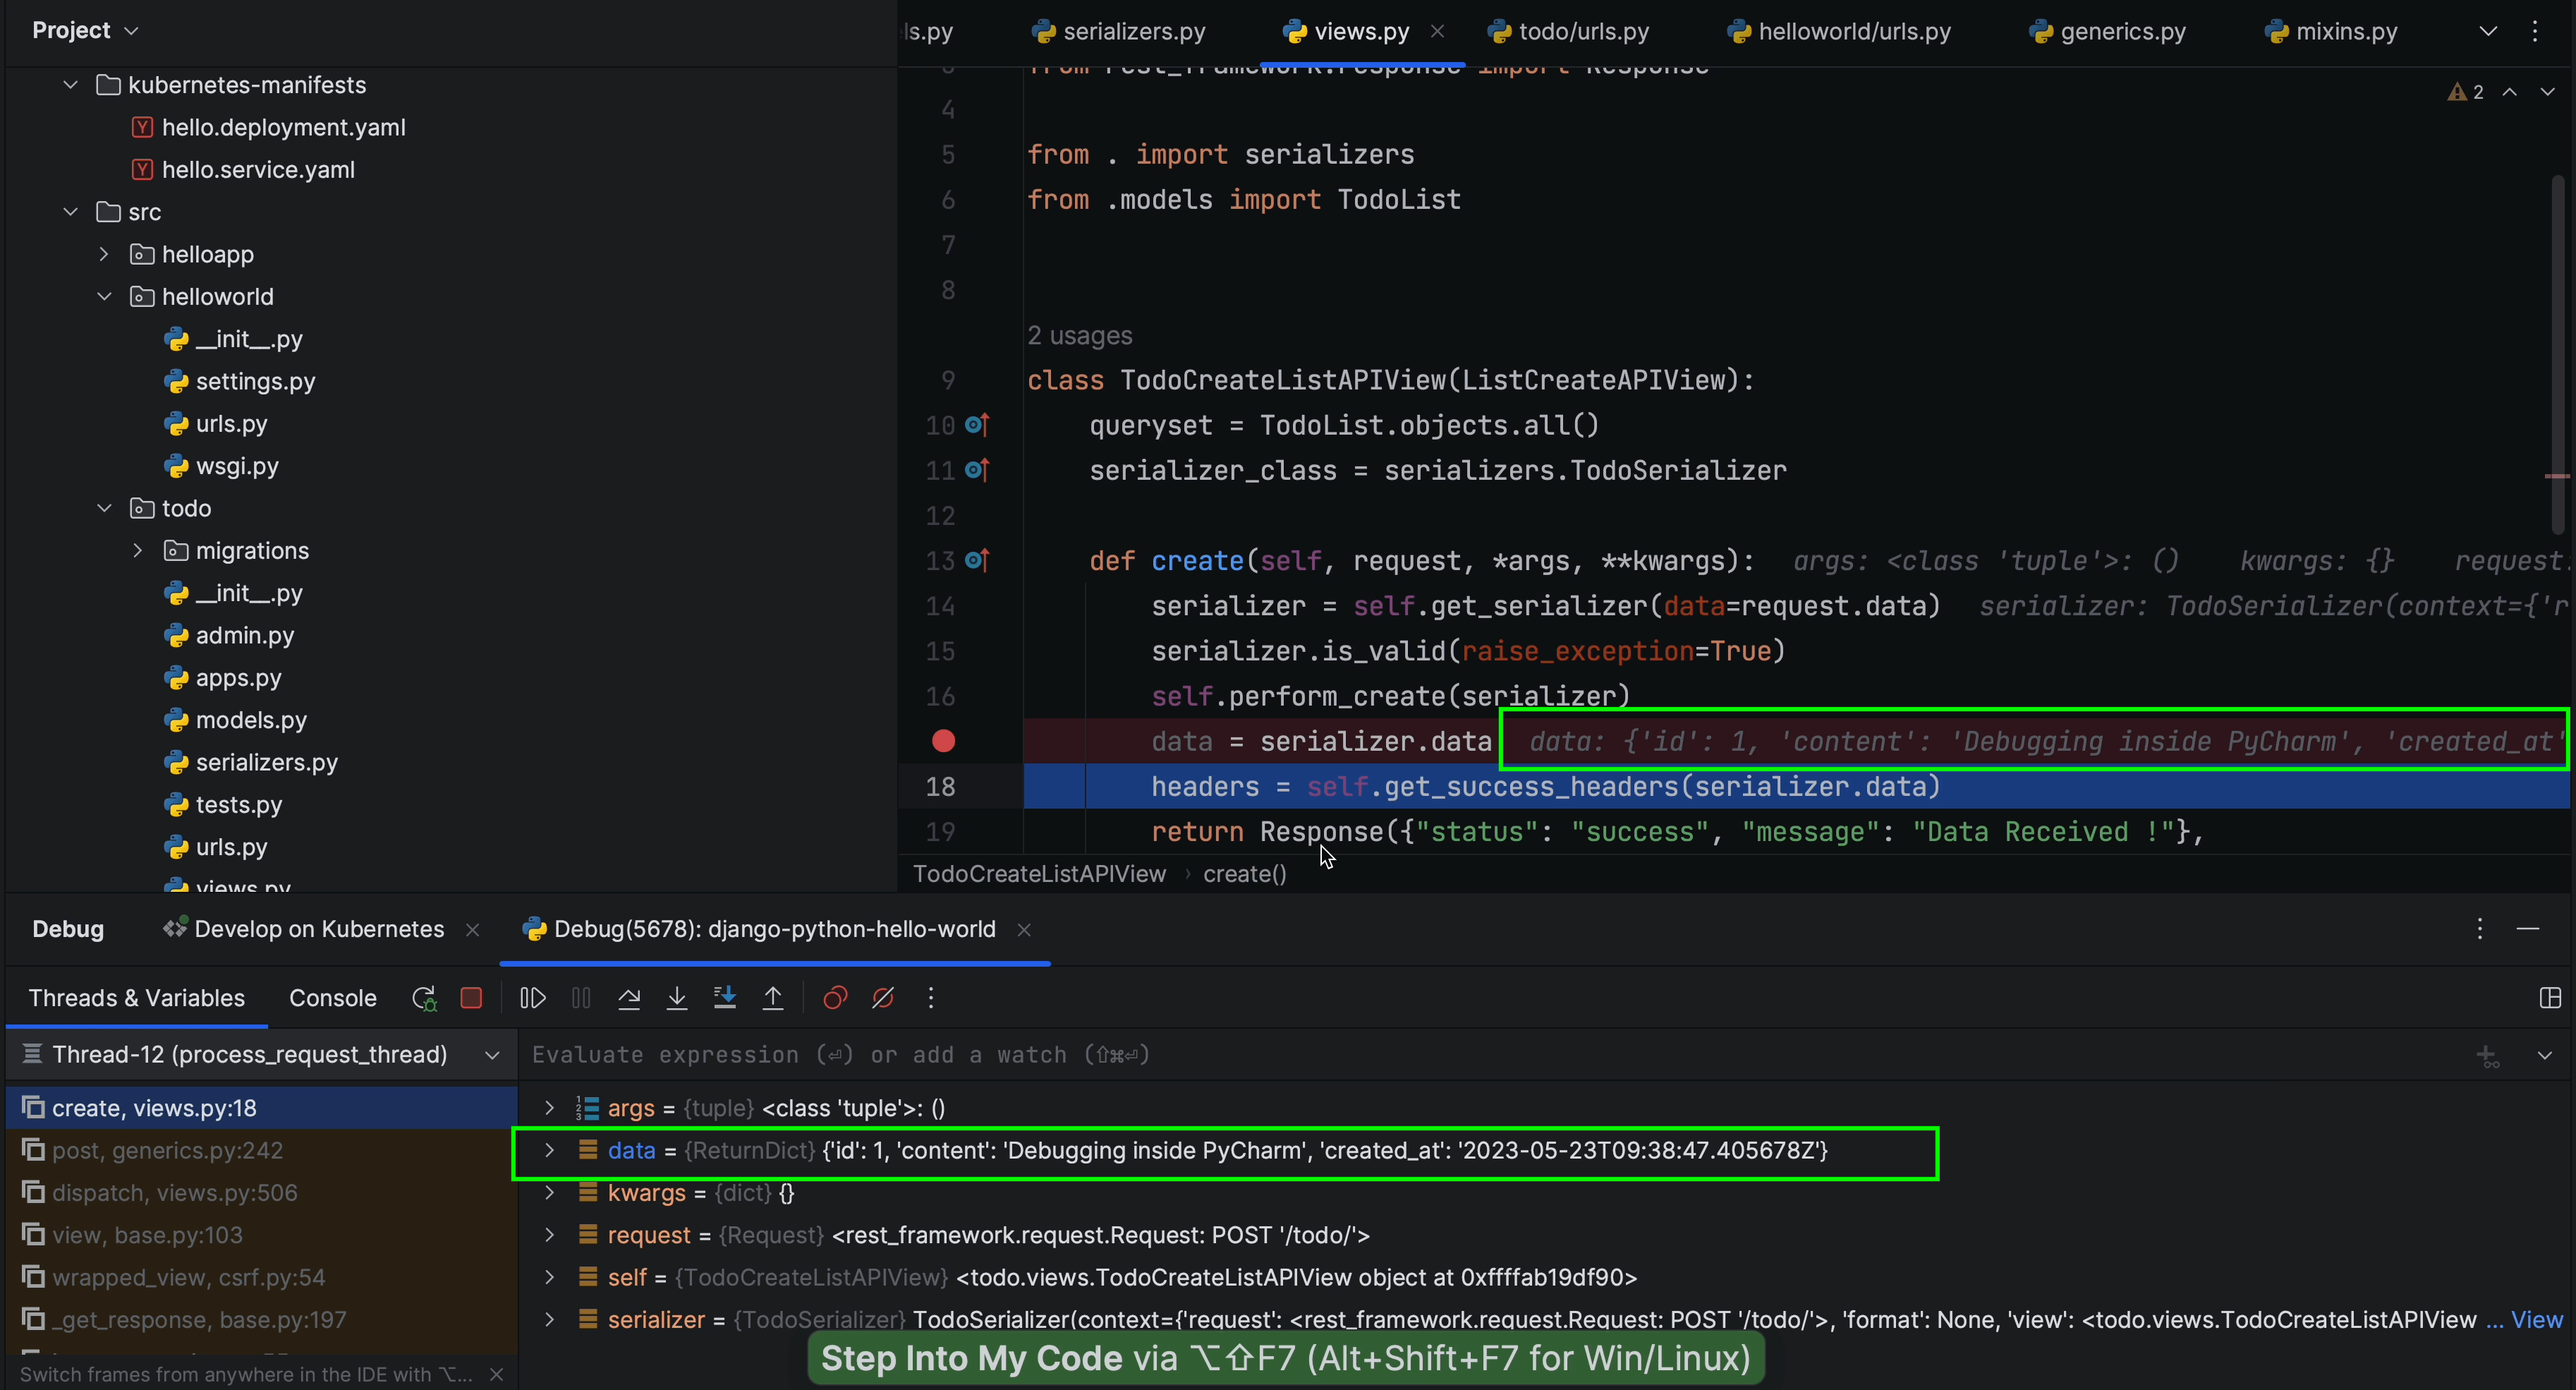This screenshot has width=2576, height=1390.
Task: Toggle Mute Breakpoints
Action: point(883,998)
